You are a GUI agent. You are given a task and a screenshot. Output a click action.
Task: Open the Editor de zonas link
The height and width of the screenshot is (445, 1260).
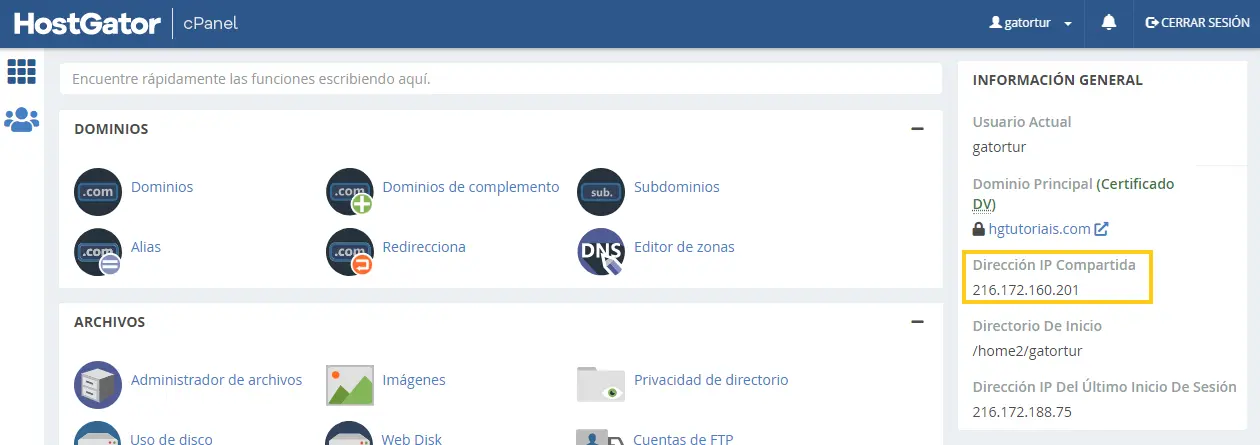click(x=684, y=247)
